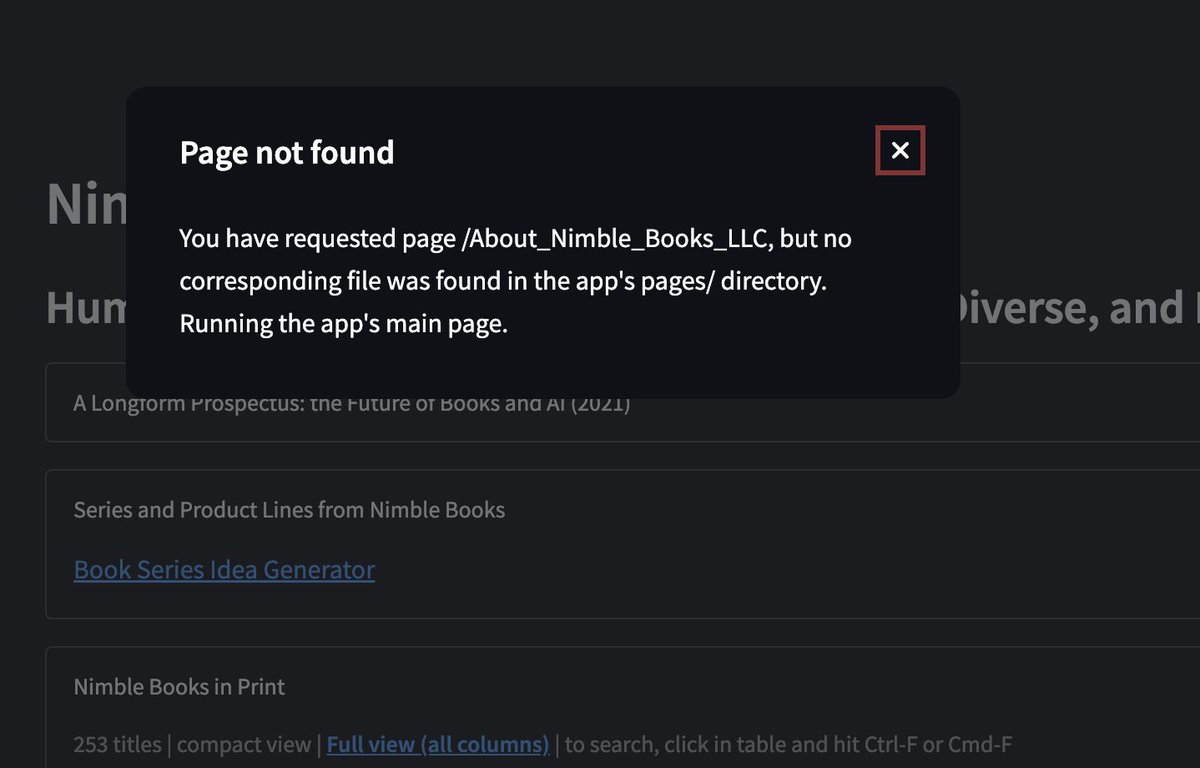Click 'Series and Product Lines from Nimble Books' header
Image resolution: width=1200 pixels, height=768 pixels.
pos(289,510)
